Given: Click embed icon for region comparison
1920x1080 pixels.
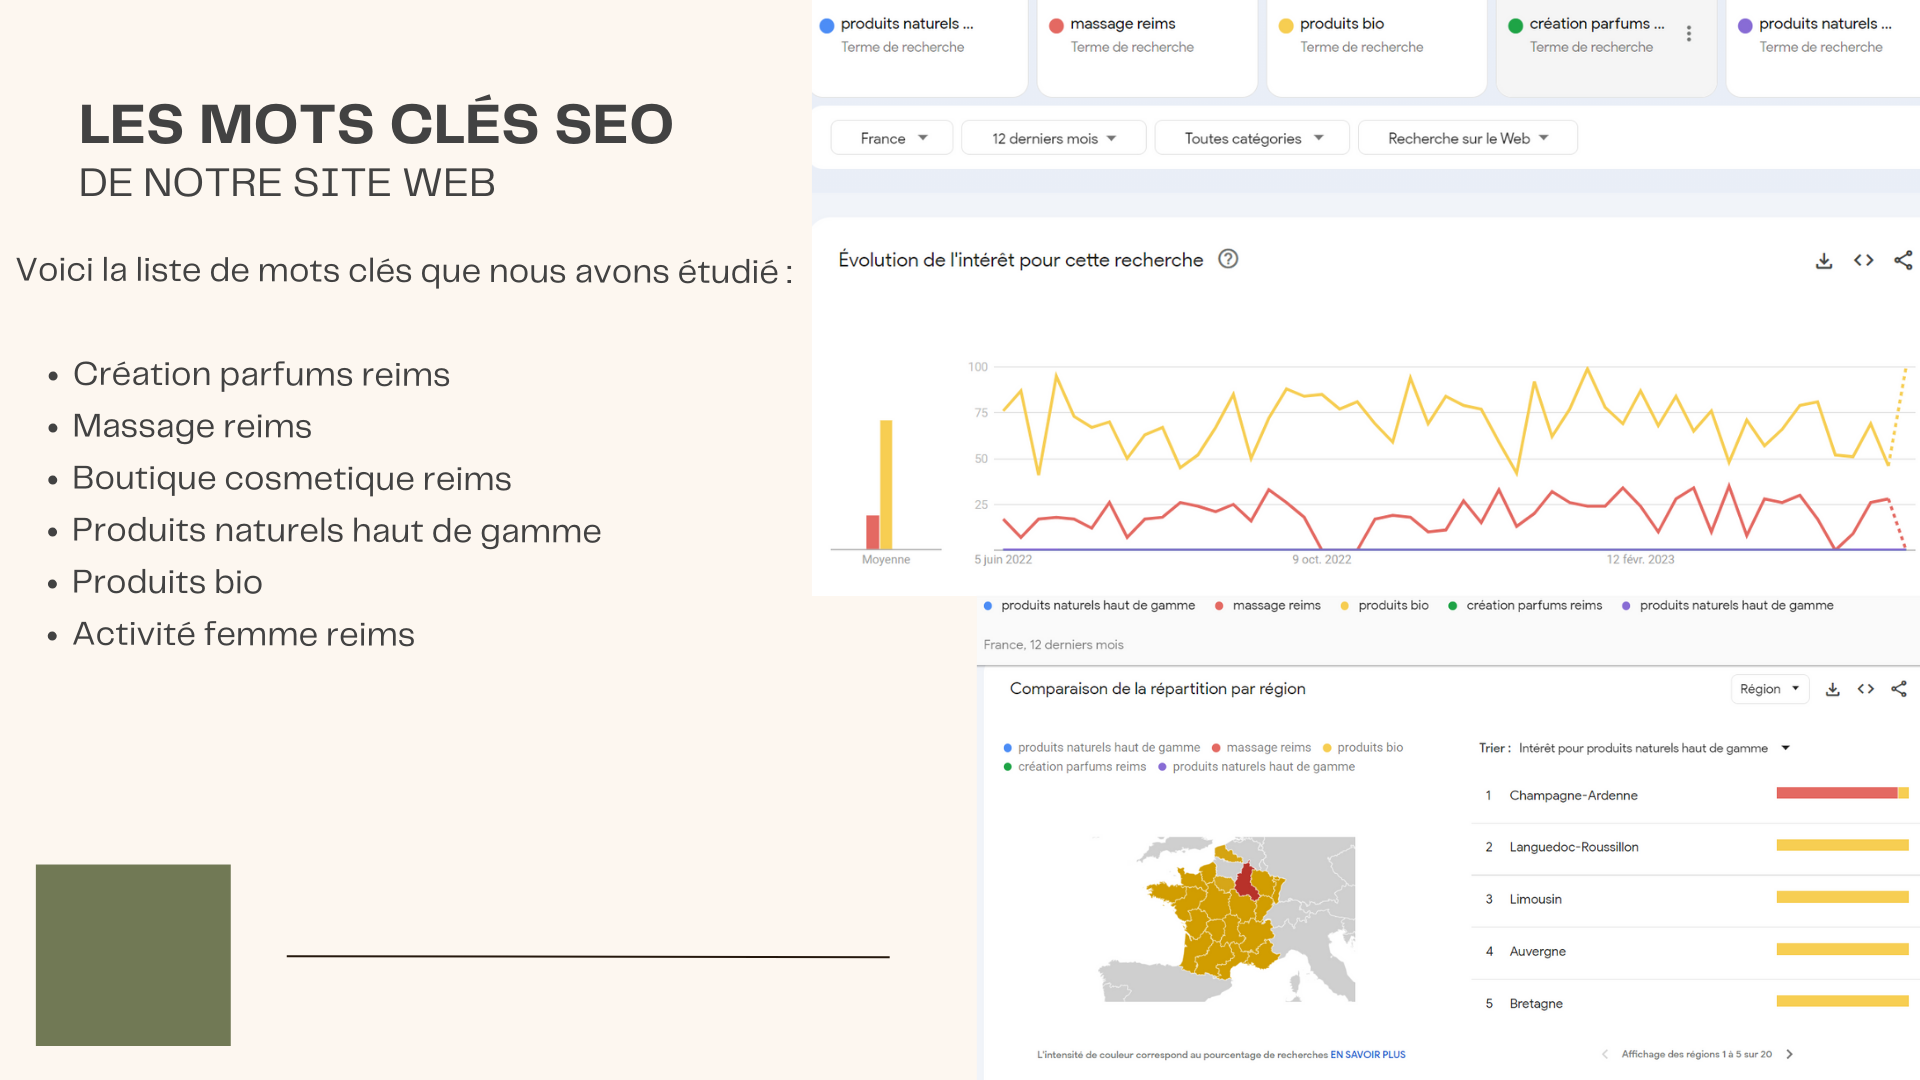Looking at the screenshot, I should (1866, 689).
